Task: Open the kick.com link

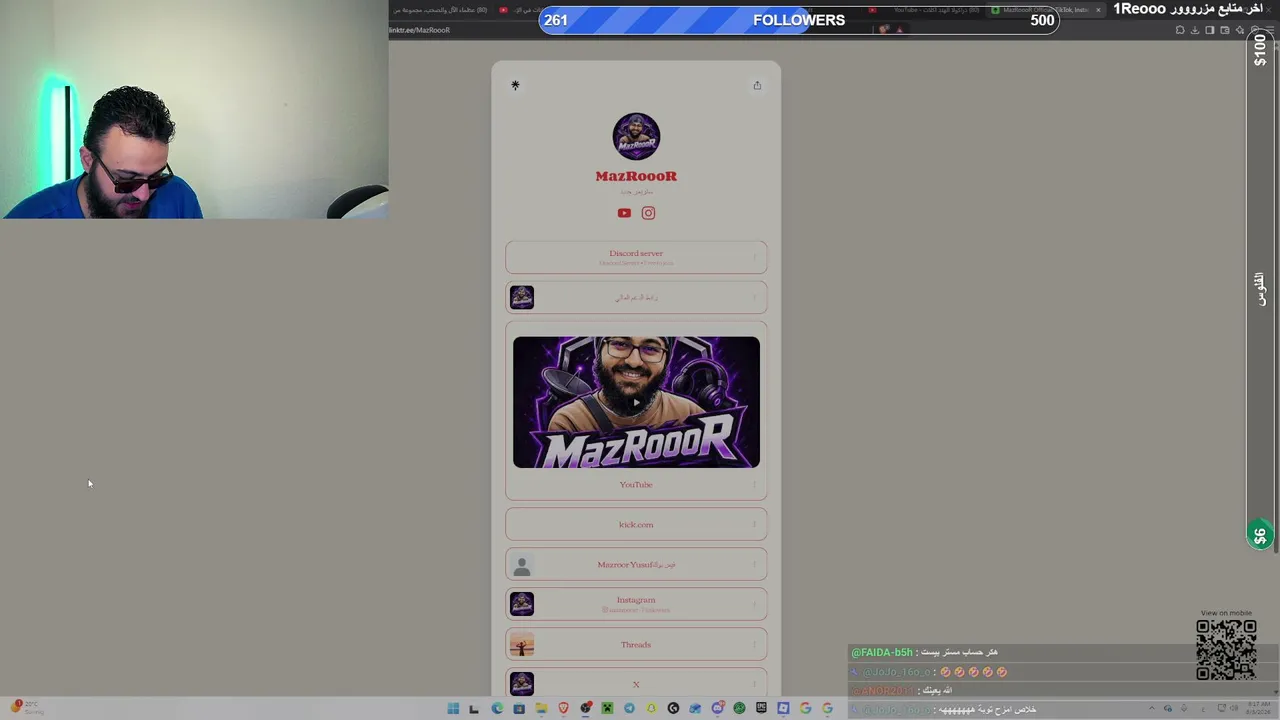Action: click(636, 525)
